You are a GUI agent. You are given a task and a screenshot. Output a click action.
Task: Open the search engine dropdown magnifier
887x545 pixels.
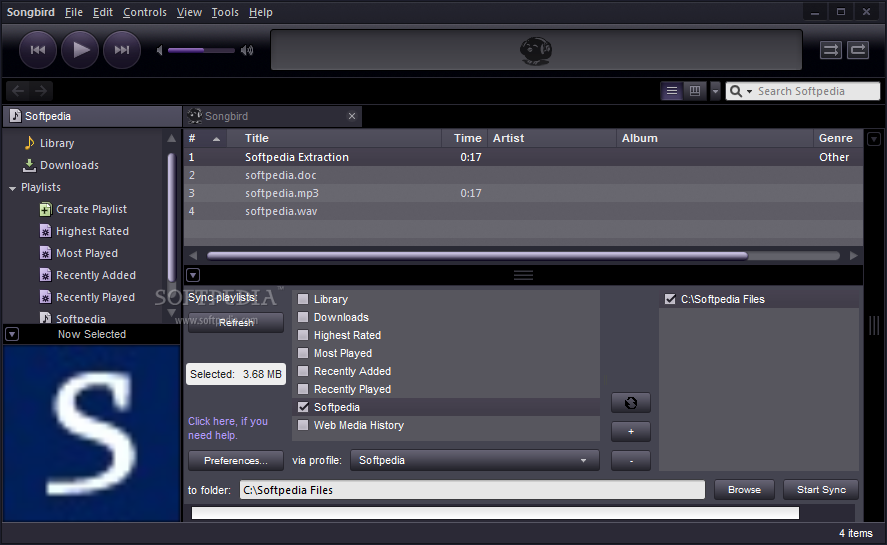click(x=740, y=91)
